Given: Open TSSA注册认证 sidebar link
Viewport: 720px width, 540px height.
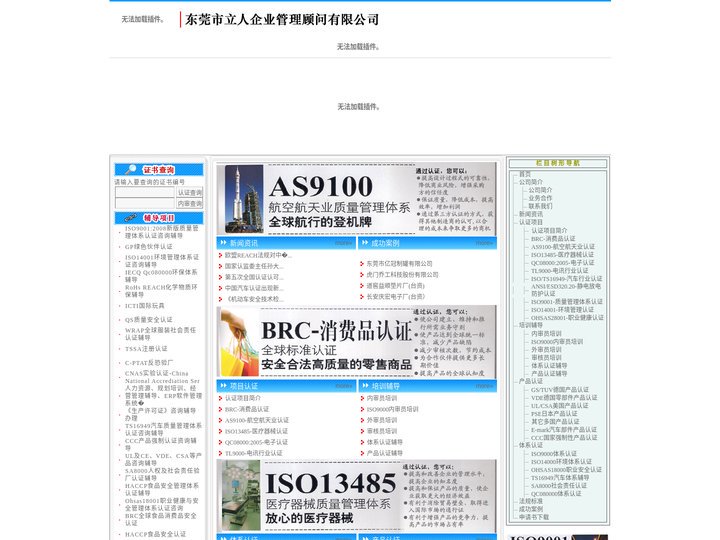Looking at the screenshot, I should [146, 349].
